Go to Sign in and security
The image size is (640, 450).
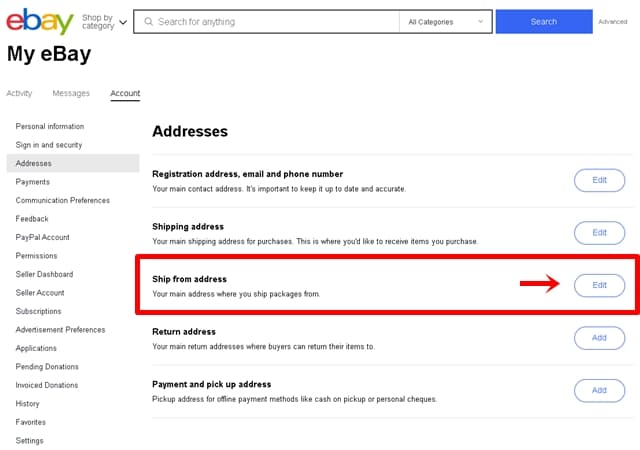49,145
